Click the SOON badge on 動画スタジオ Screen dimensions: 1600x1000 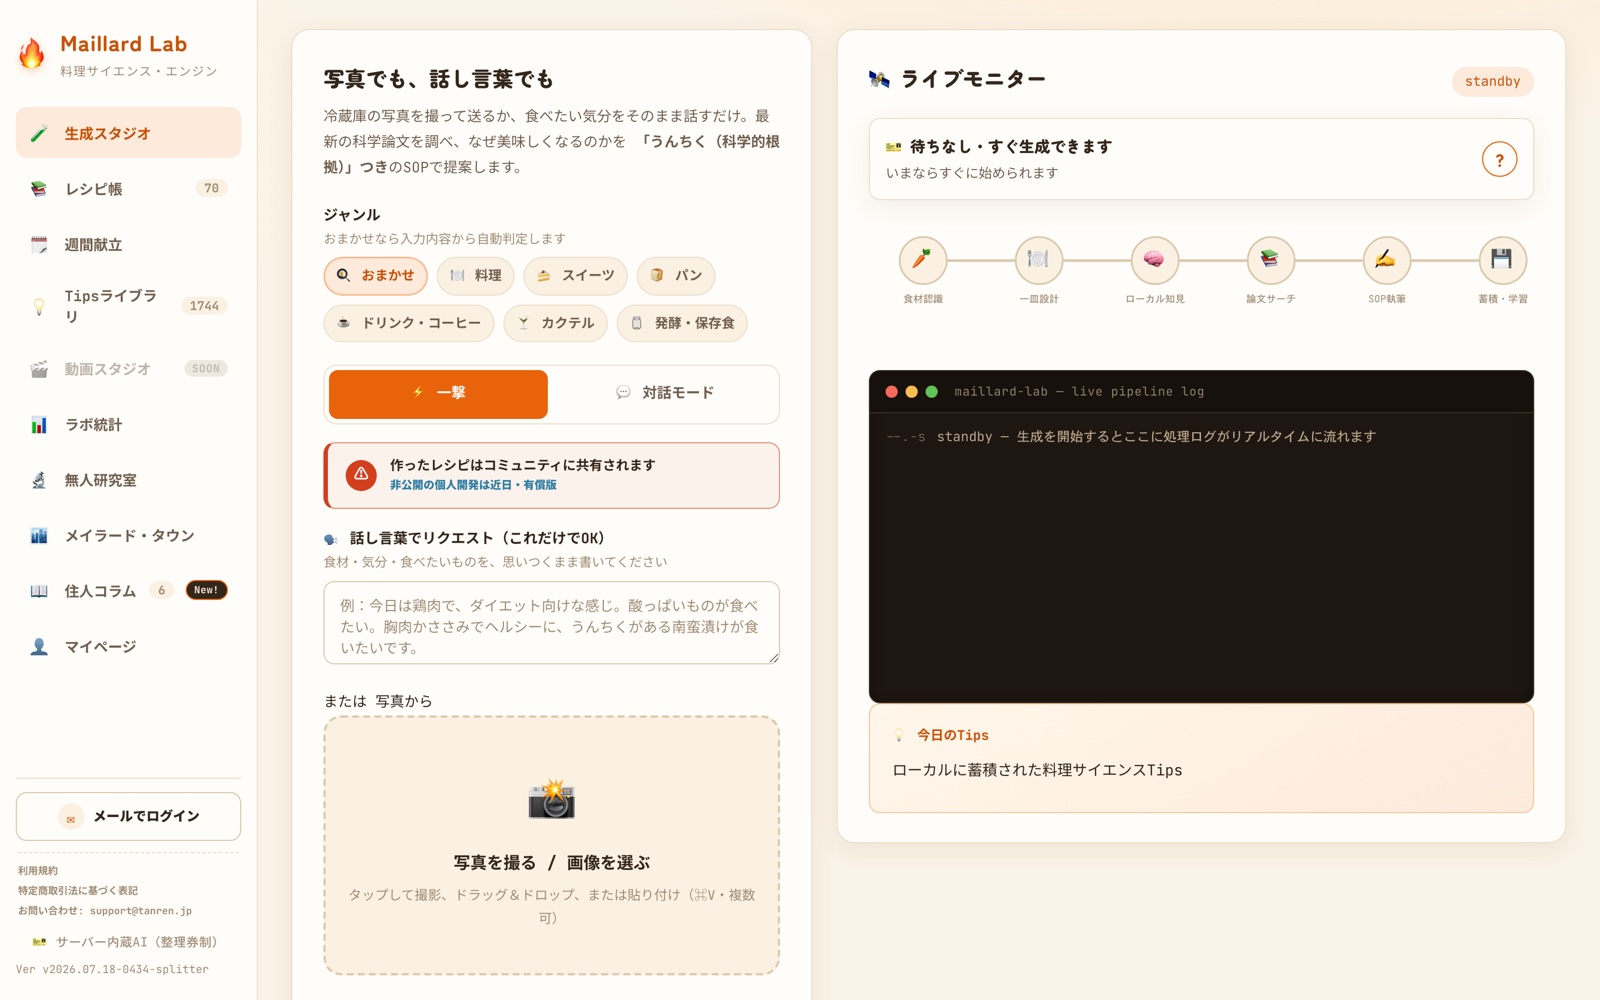pos(206,369)
